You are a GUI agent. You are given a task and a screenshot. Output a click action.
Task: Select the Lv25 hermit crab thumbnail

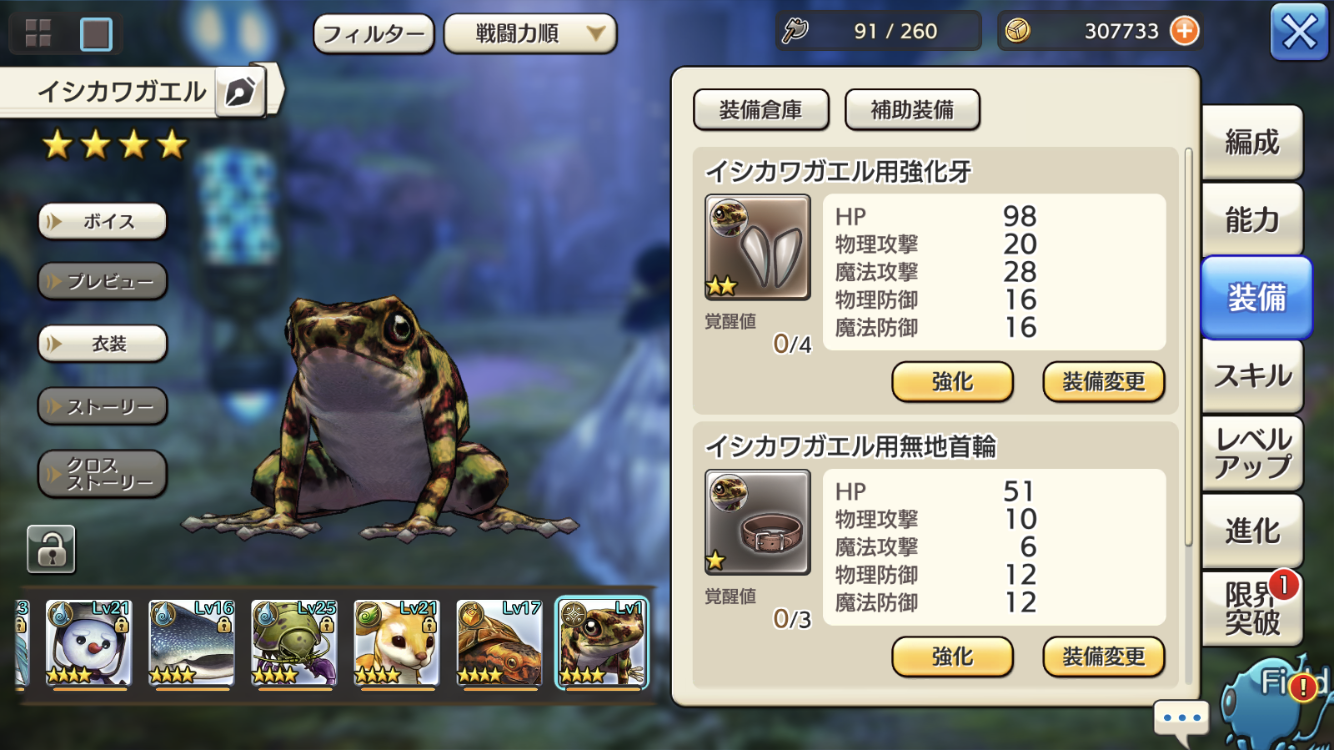[x=294, y=643]
